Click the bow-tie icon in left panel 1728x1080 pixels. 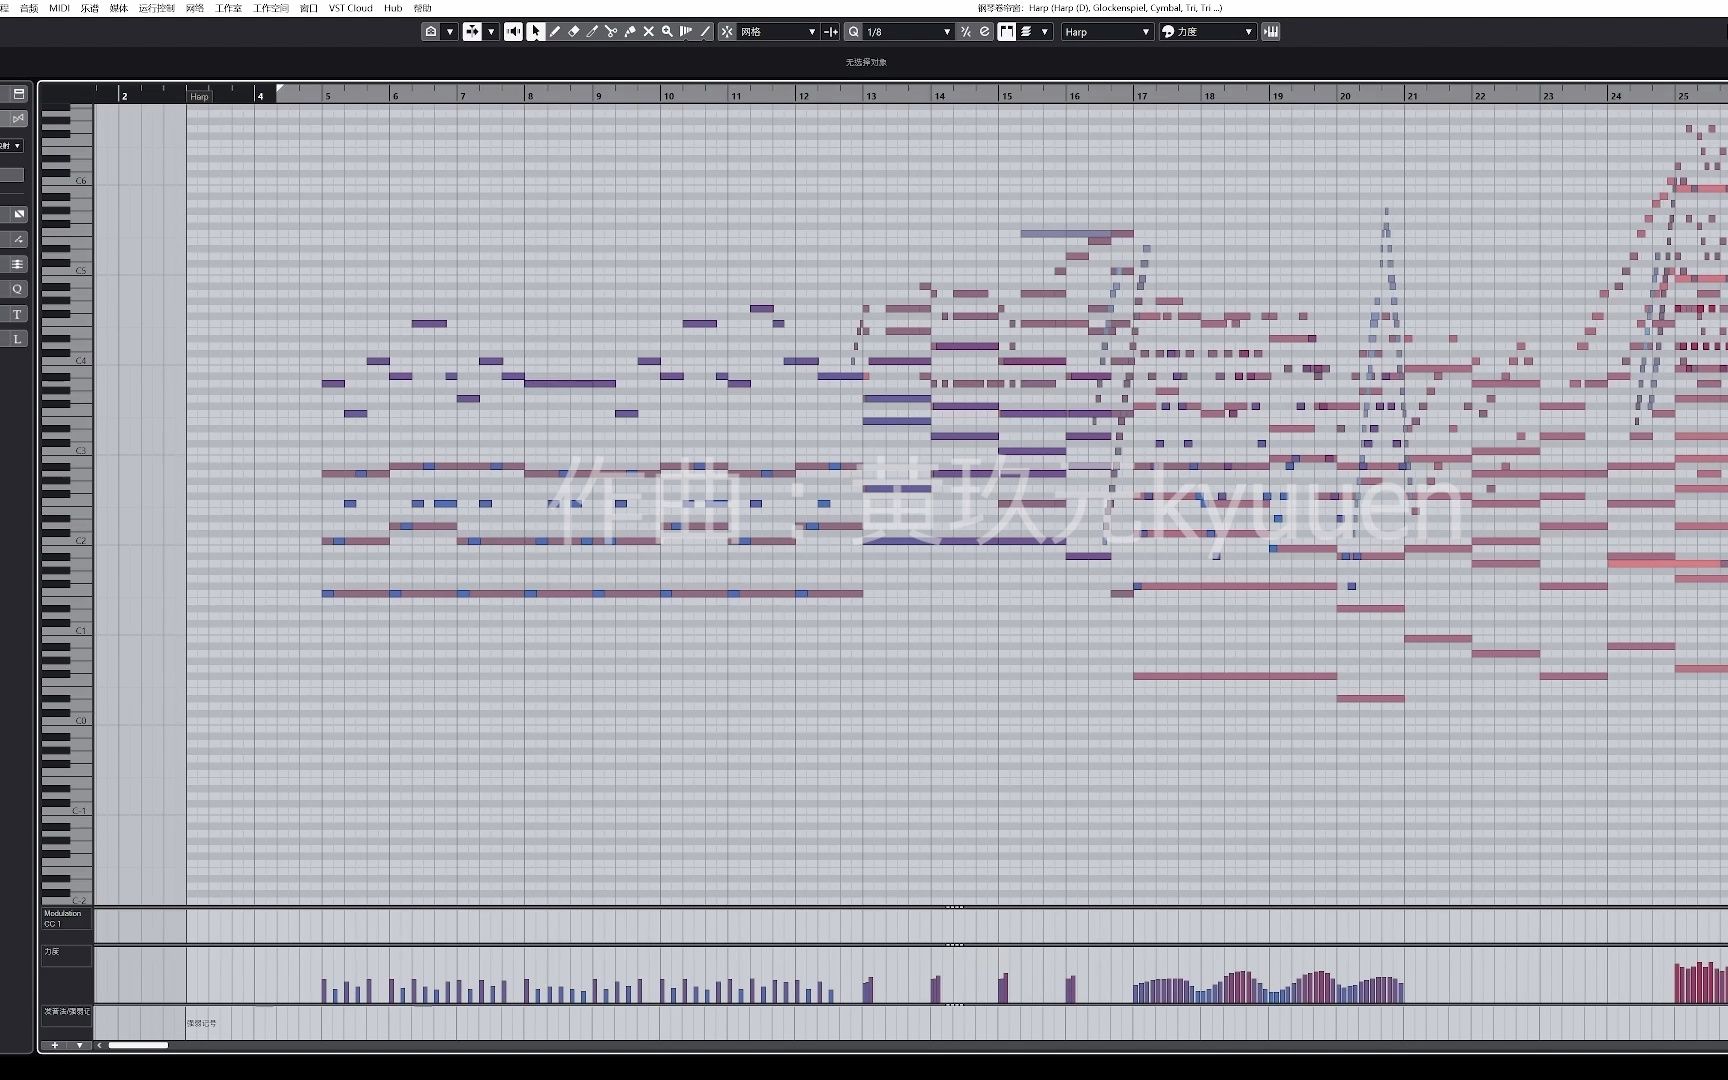click(x=18, y=119)
